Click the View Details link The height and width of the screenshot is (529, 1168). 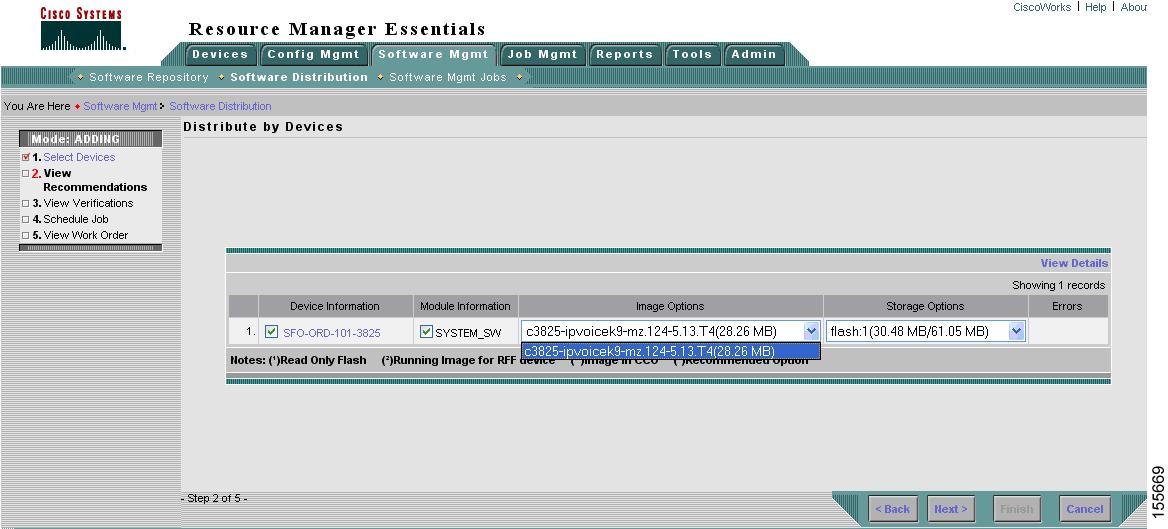tap(1074, 263)
